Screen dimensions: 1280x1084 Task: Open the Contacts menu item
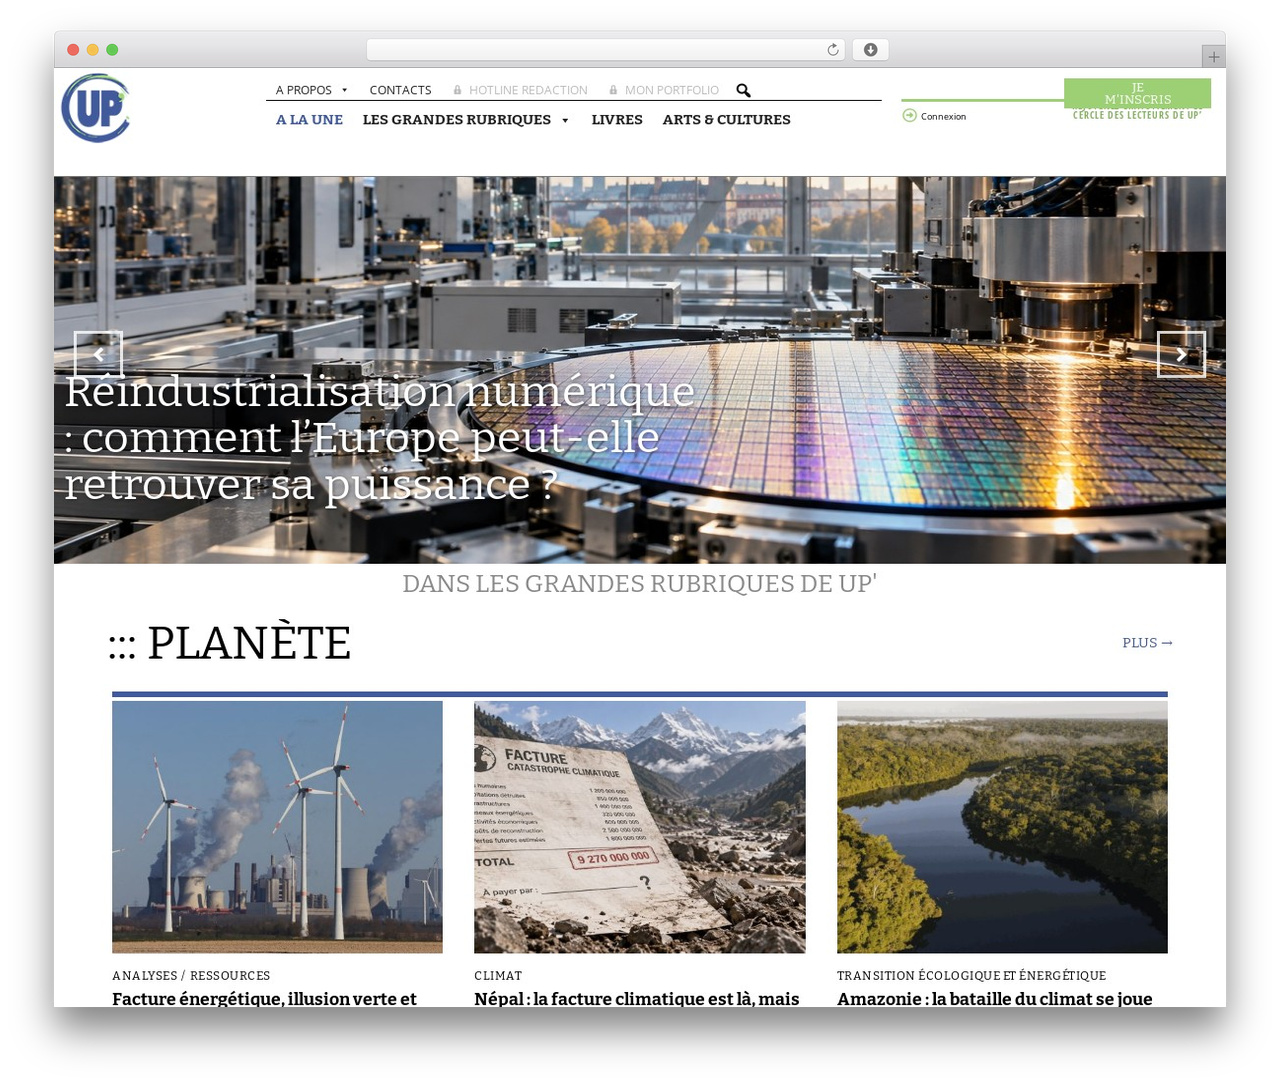point(400,90)
